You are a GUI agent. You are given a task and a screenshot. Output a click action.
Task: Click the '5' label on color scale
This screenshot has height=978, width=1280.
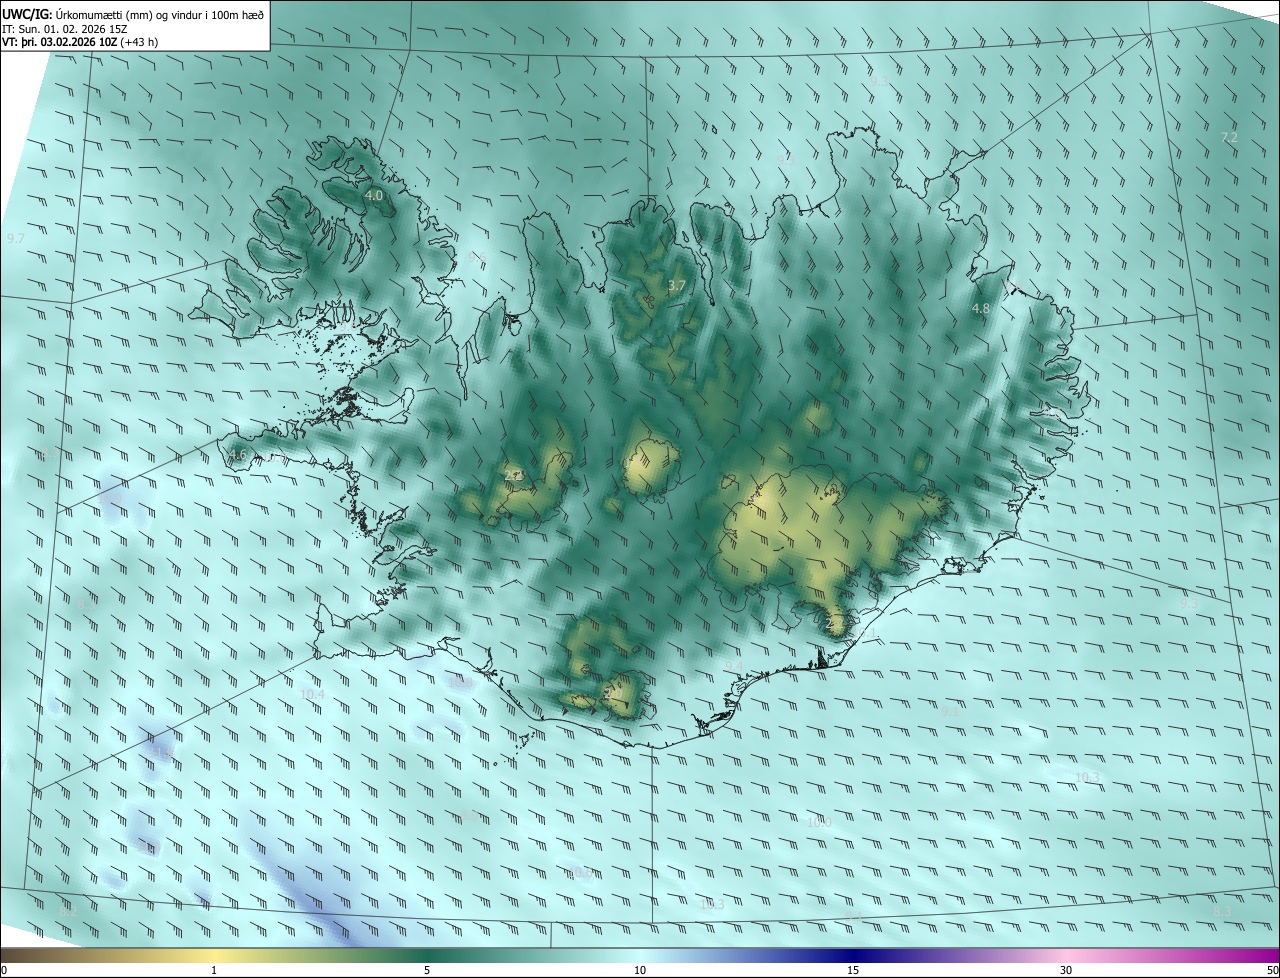tap(427, 970)
